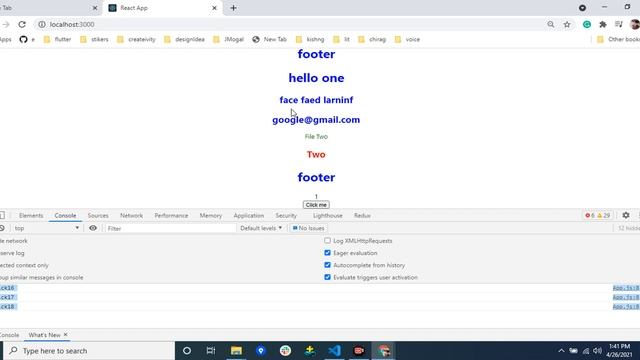This screenshot has width=640, height=360.
Task: Switch to the Lighthouse tab
Action: 328,216
